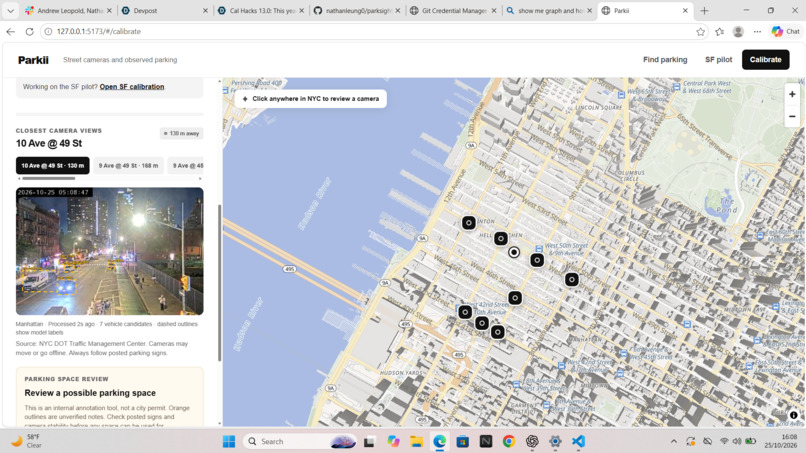Open the Windows Start menu

coord(229,441)
